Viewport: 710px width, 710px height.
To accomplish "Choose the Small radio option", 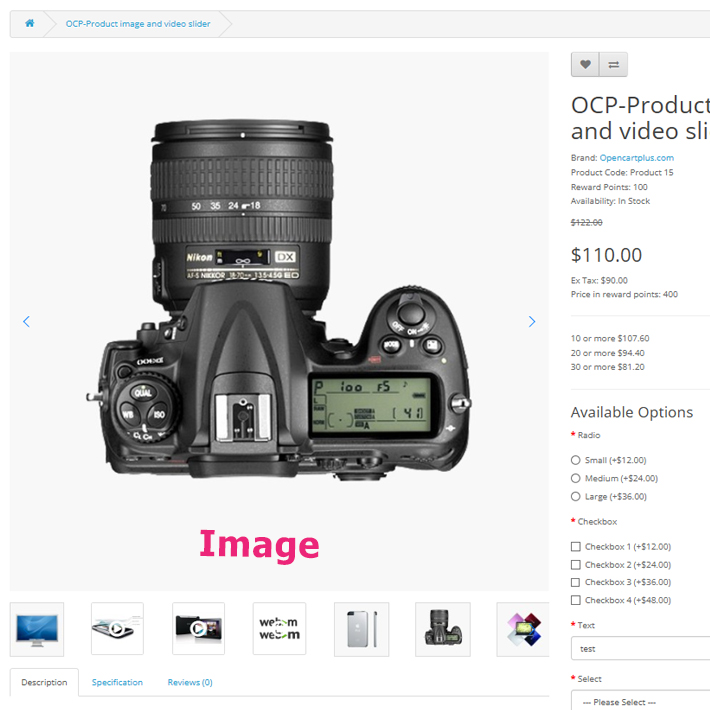I will tap(576, 460).
